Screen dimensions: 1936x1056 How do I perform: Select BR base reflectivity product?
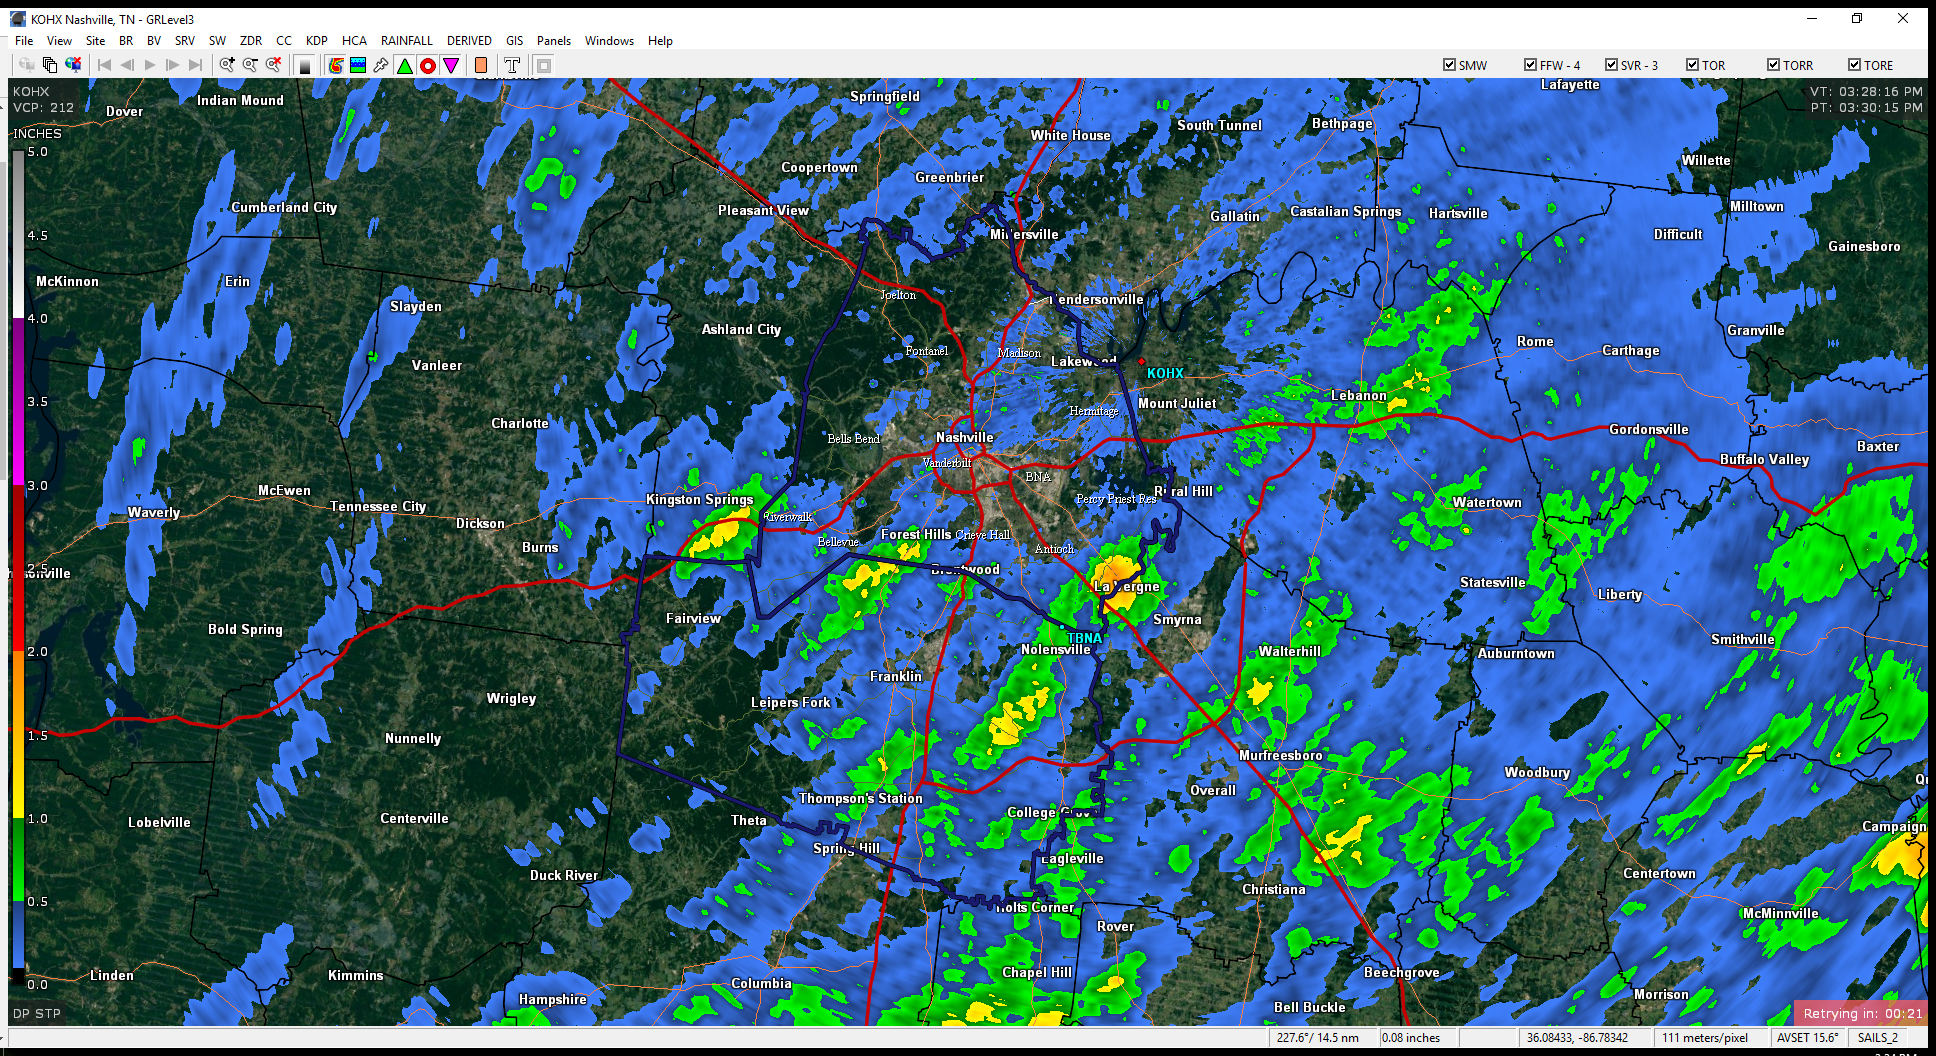126,41
